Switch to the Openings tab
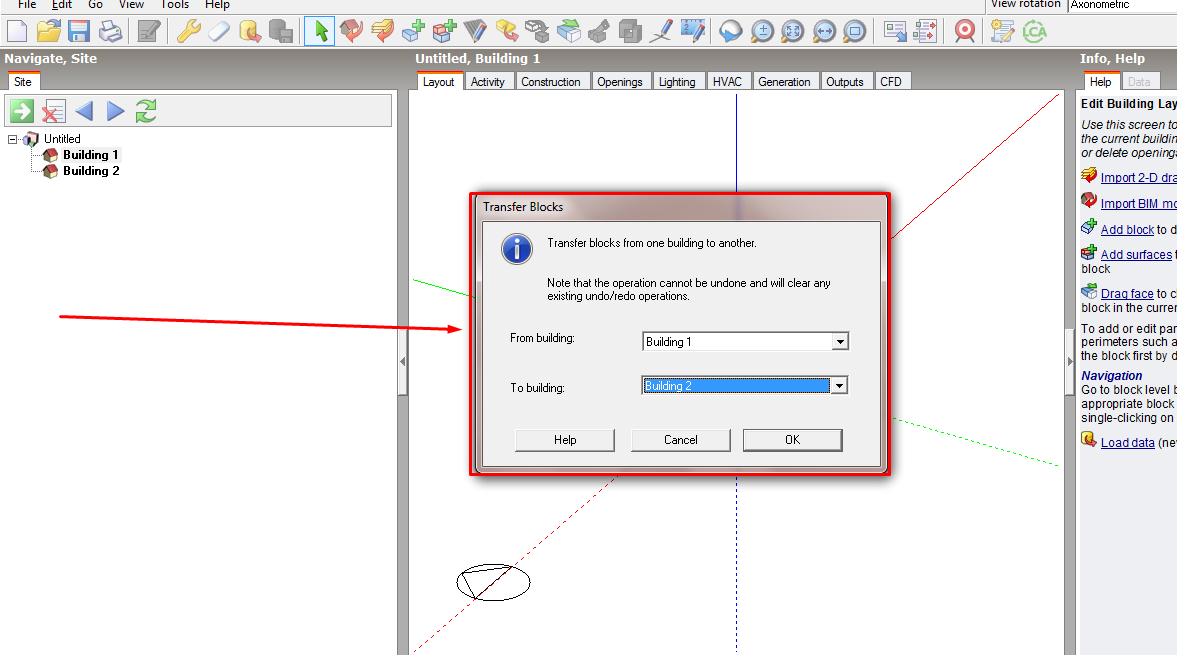 pos(620,82)
